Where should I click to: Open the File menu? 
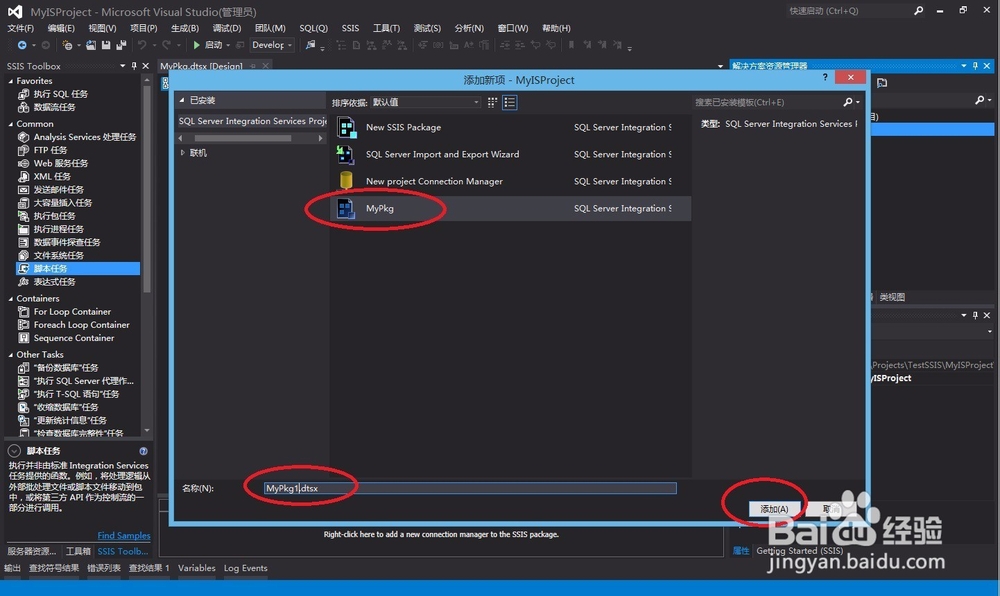tap(20, 28)
